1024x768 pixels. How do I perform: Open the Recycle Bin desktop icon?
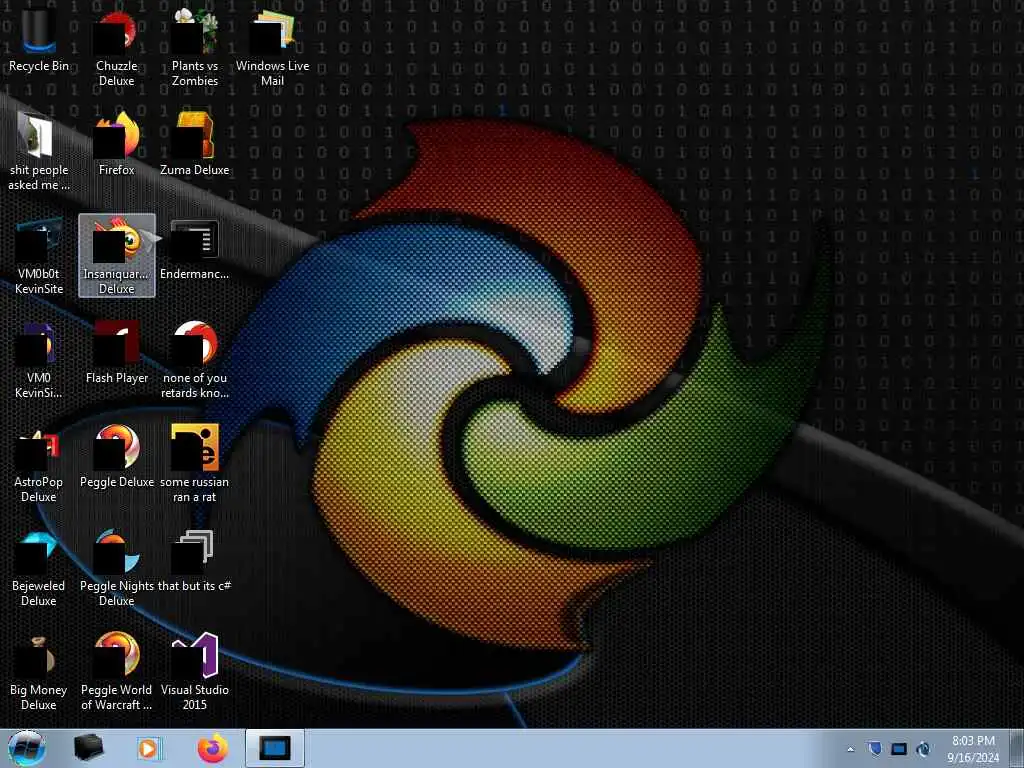(x=39, y=40)
